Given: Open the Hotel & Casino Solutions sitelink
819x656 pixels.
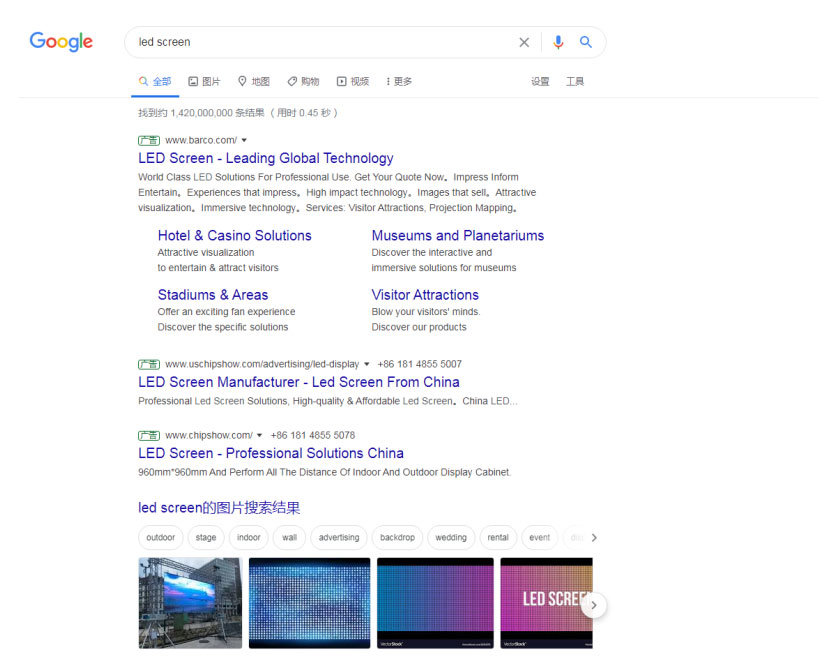Looking at the screenshot, I should coord(234,235).
